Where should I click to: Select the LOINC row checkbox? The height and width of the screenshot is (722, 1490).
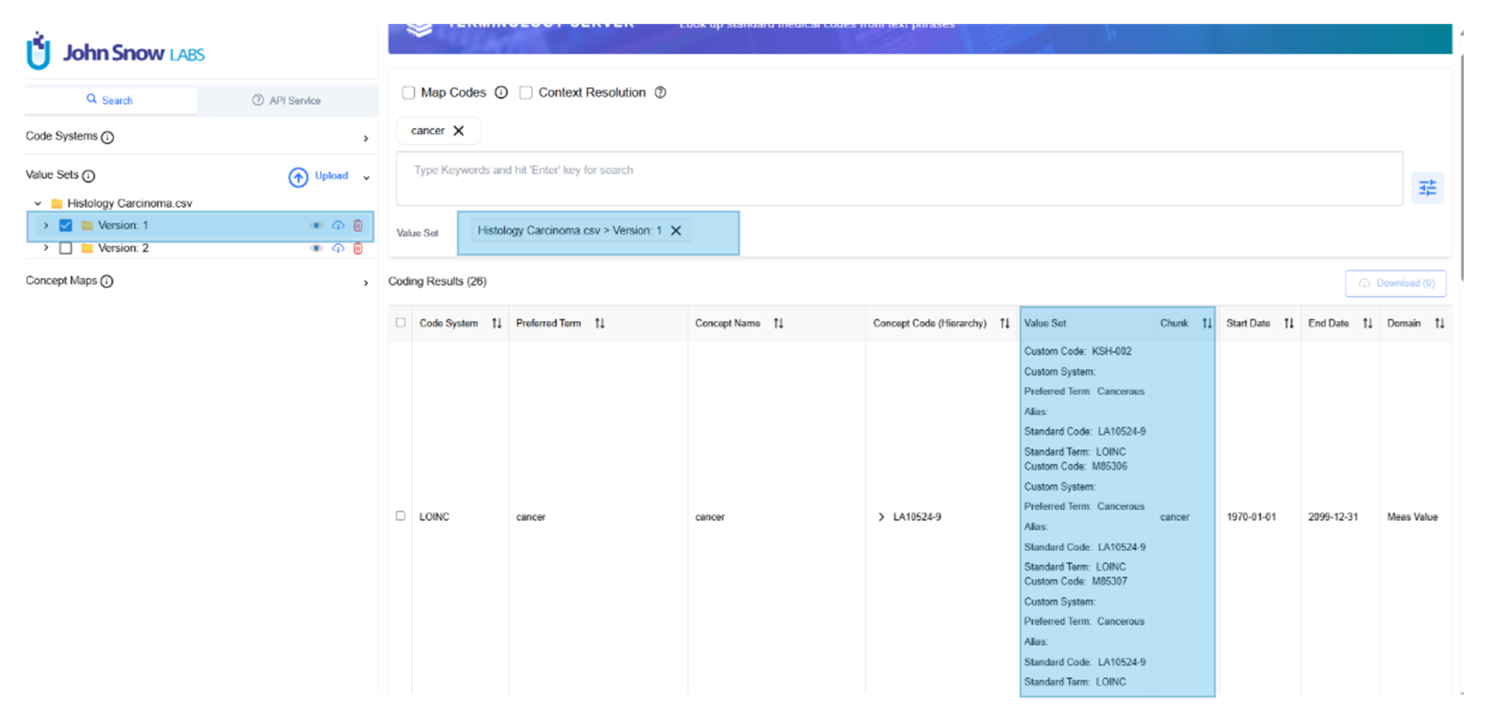[401, 516]
